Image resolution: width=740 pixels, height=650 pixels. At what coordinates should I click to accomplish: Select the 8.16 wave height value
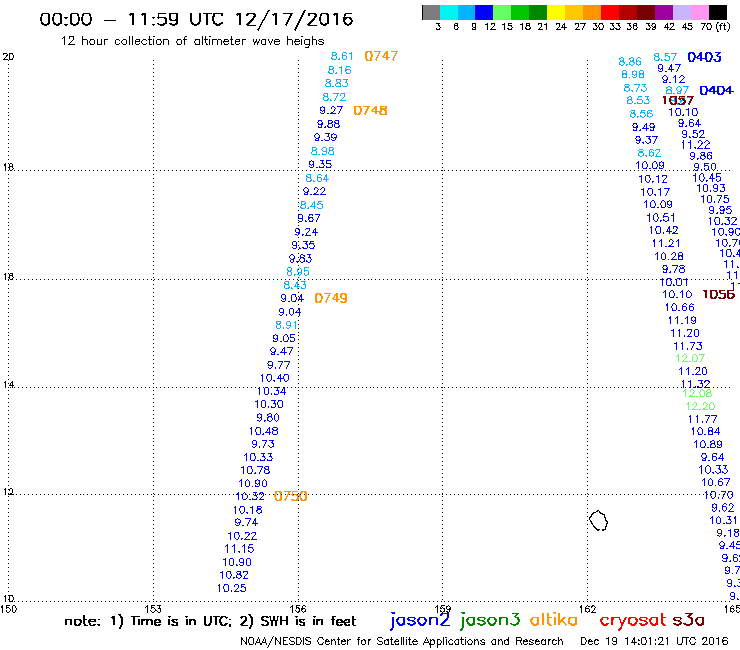pyautogui.click(x=340, y=70)
